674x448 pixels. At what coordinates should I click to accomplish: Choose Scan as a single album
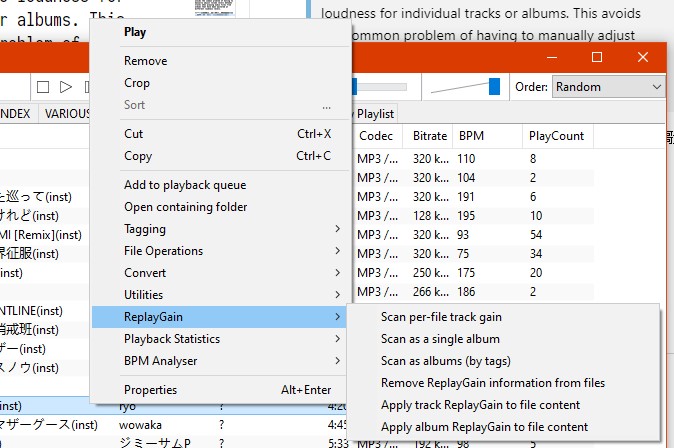coord(503,339)
